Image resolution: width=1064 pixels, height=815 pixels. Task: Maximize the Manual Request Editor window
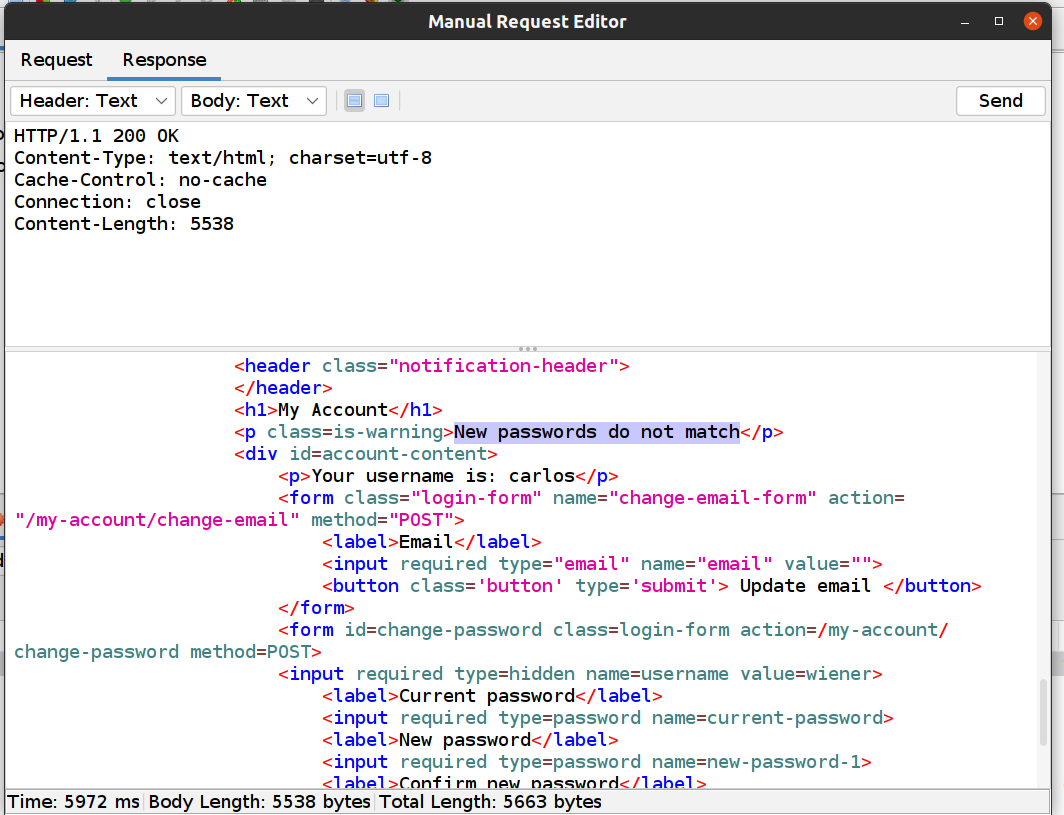click(x=998, y=21)
